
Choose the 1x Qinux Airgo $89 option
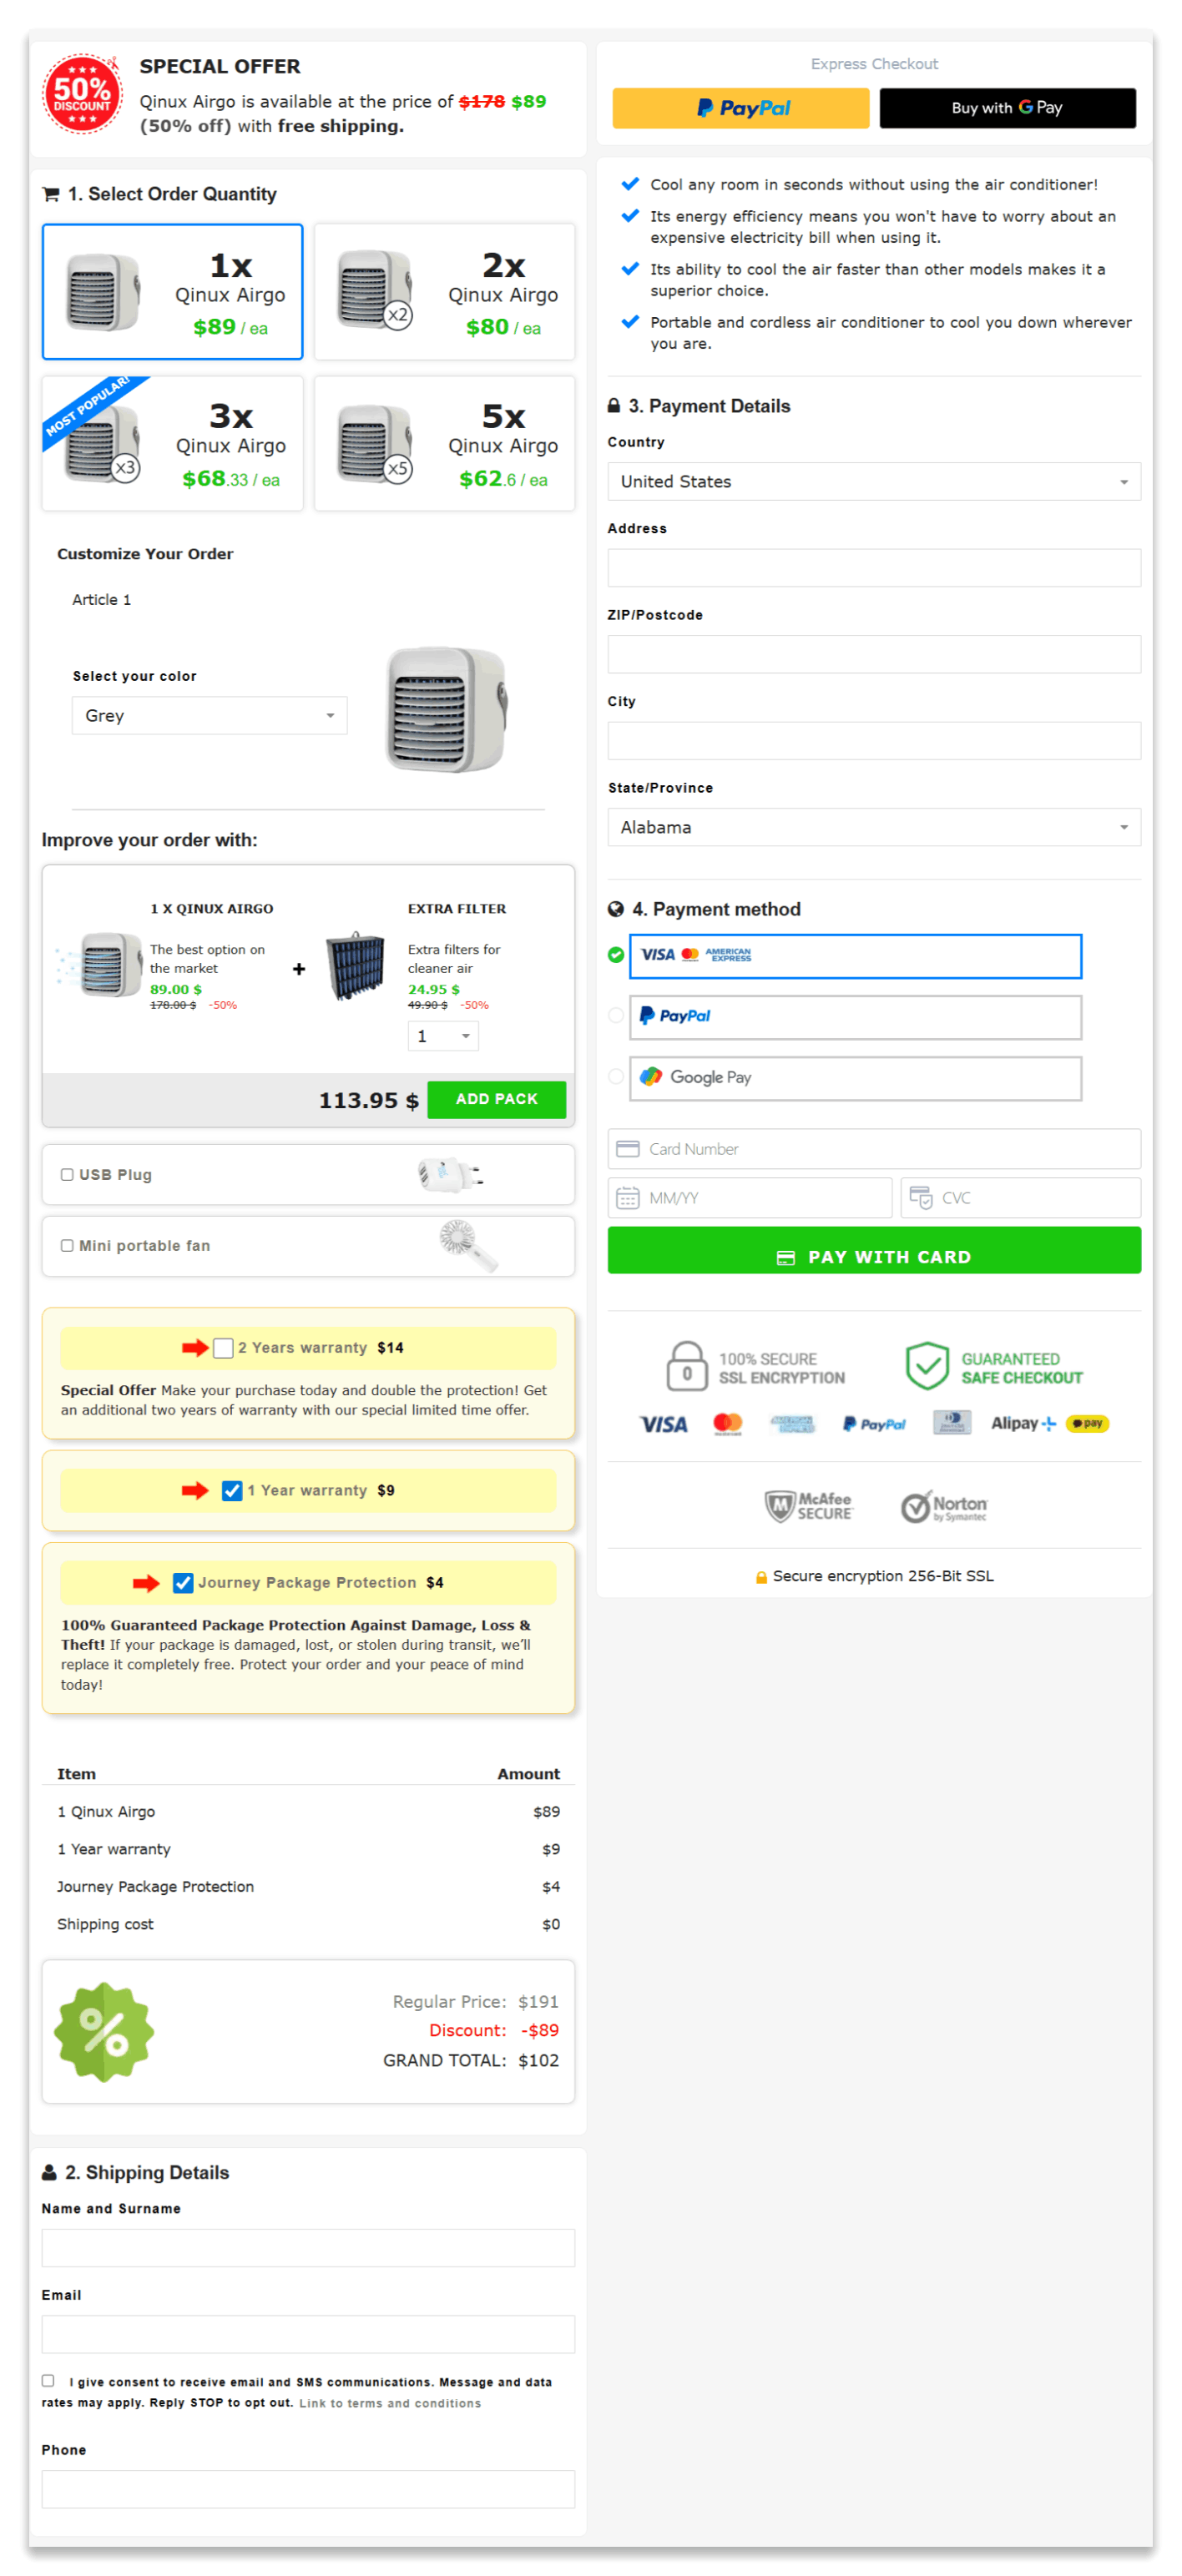[172, 292]
